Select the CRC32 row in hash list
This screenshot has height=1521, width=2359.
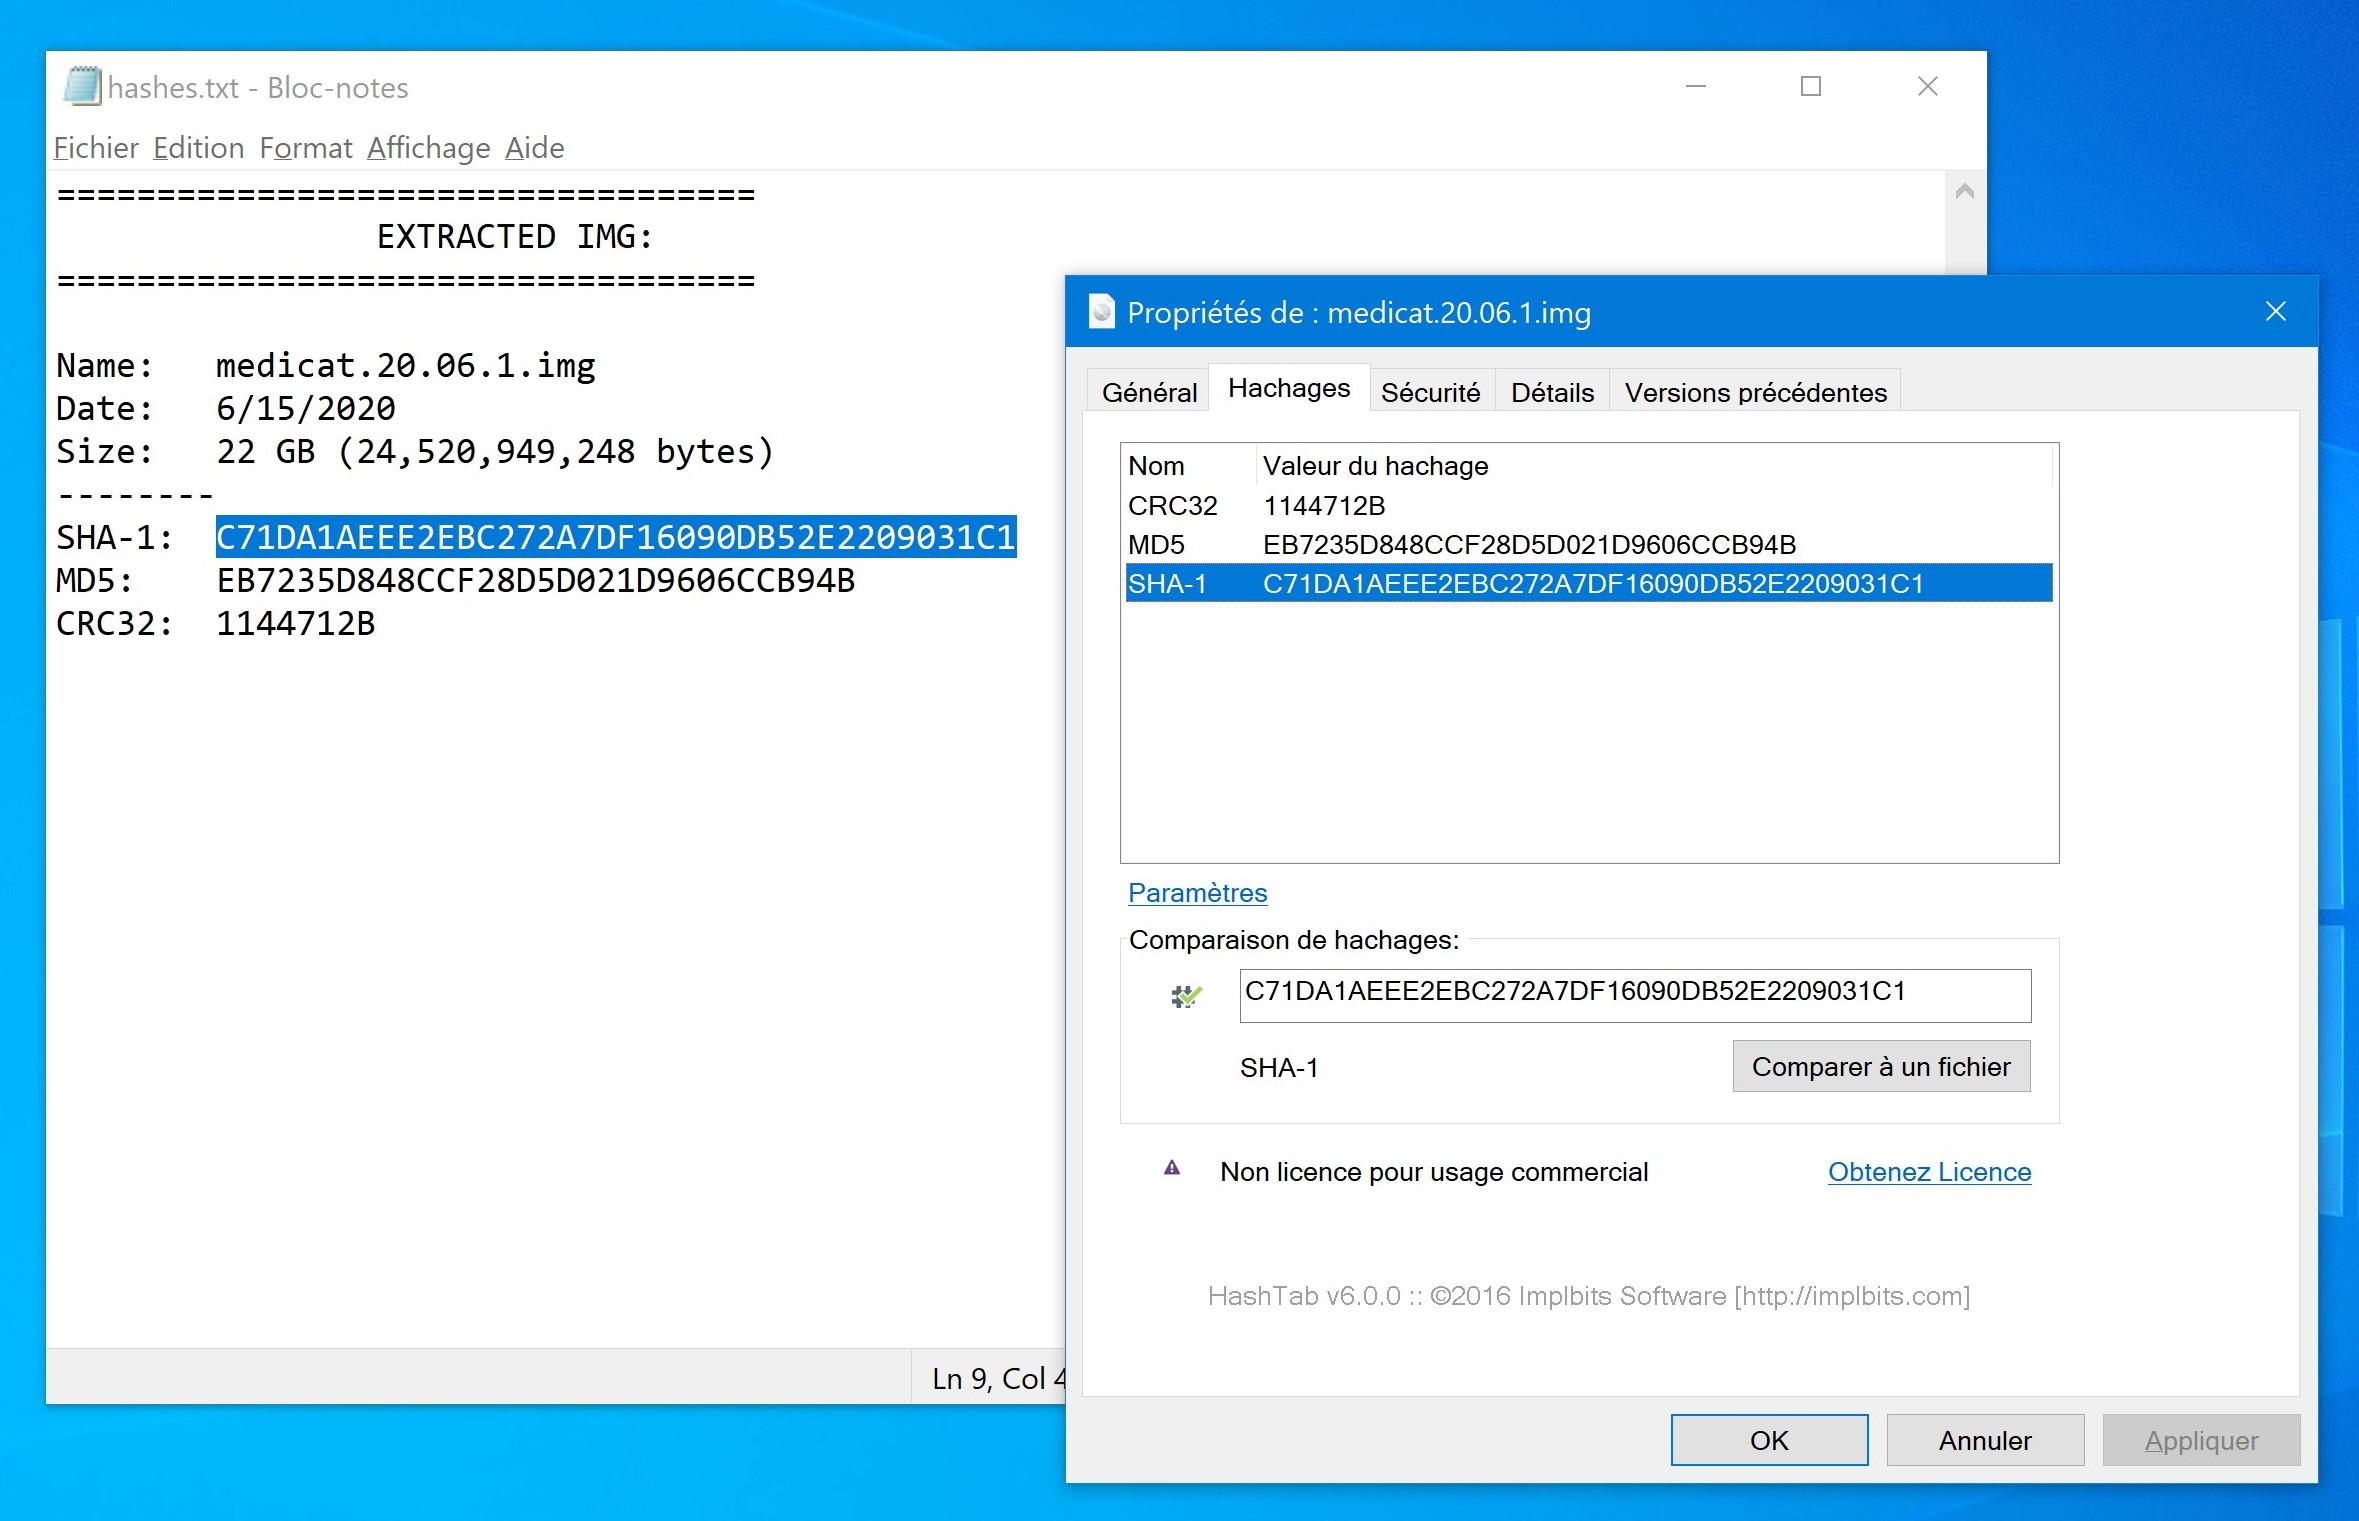point(1589,505)
